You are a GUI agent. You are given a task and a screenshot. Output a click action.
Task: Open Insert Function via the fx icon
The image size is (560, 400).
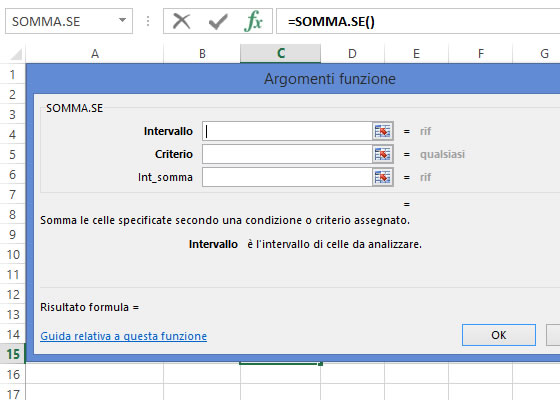[254, 21]
